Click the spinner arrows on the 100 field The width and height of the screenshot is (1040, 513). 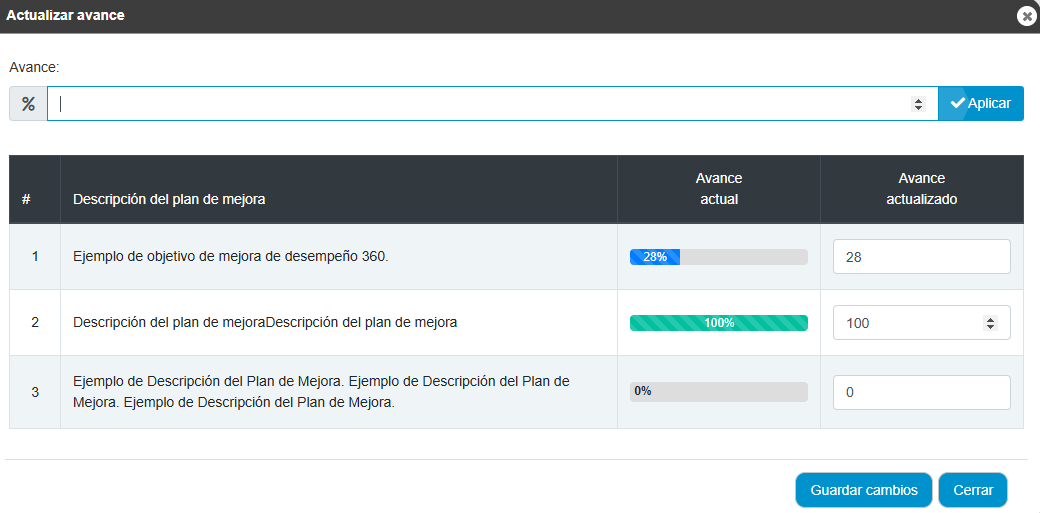(x=990, y=323)
